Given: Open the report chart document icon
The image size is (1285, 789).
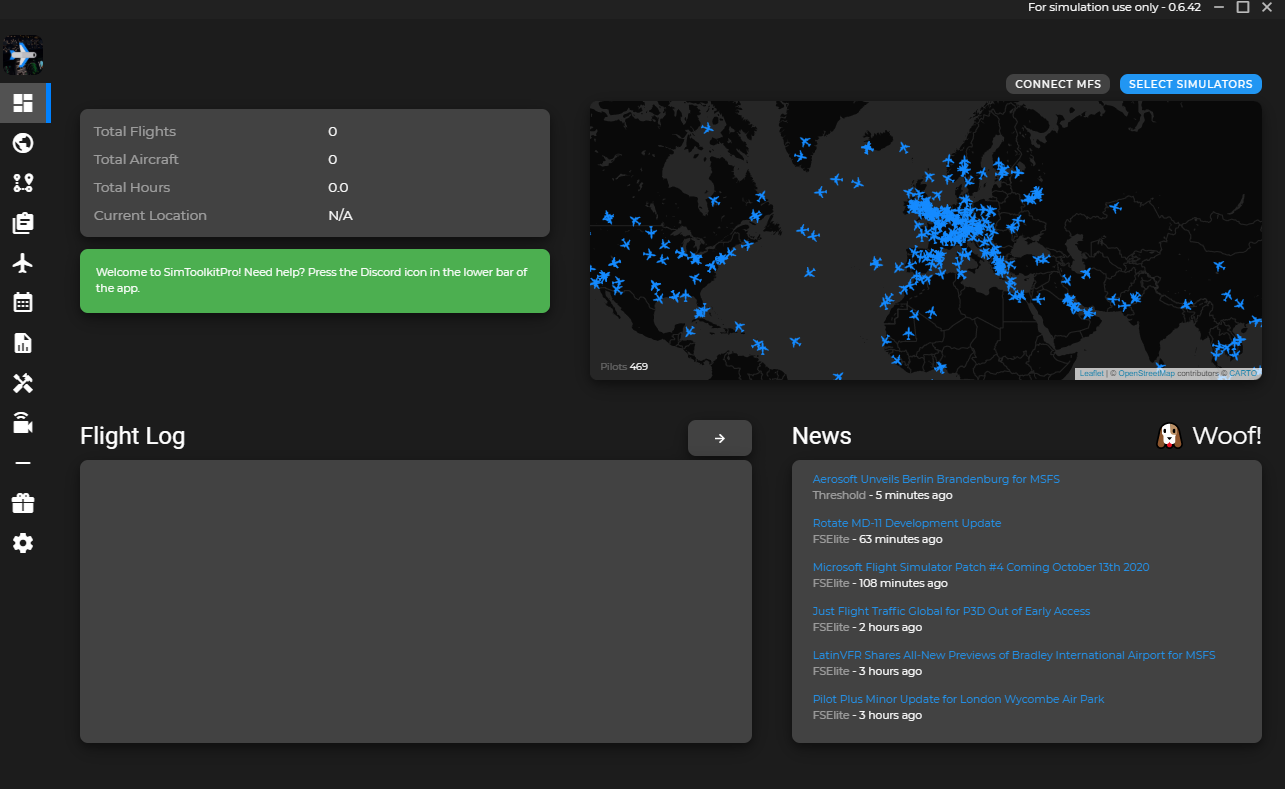Looking at the screenshot, I should (x=23, y=343).
